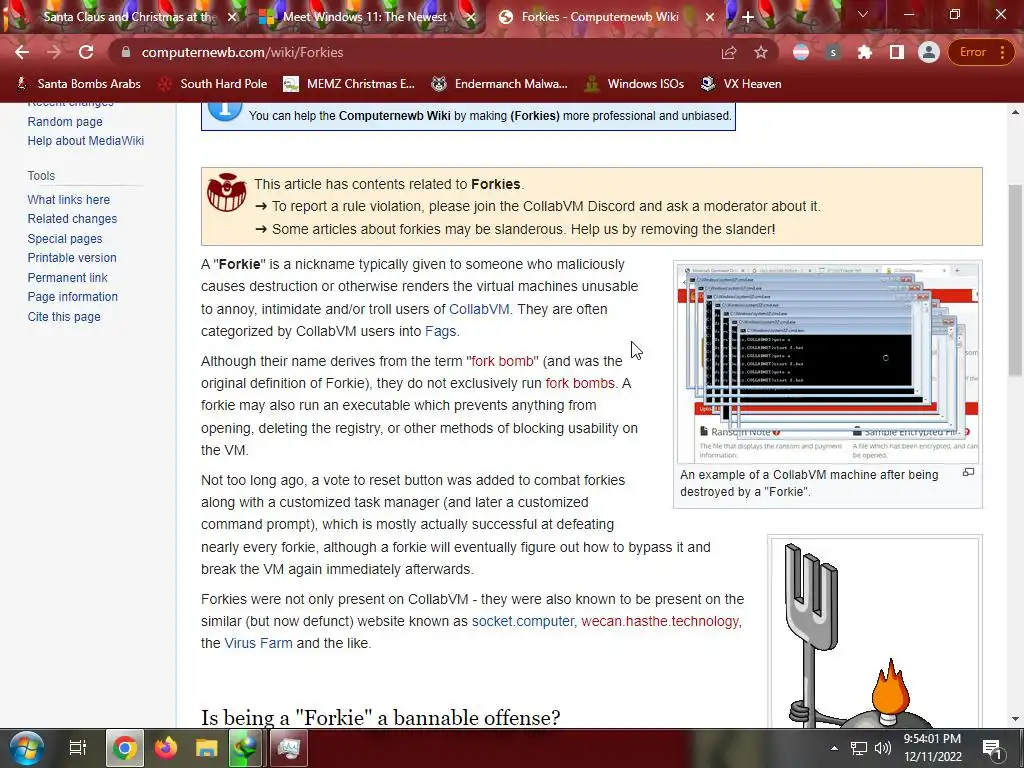Viewport: 1024px width, 768px height.
Task: Enlarge image using the caption magnify icon
Action: point(968,472)
